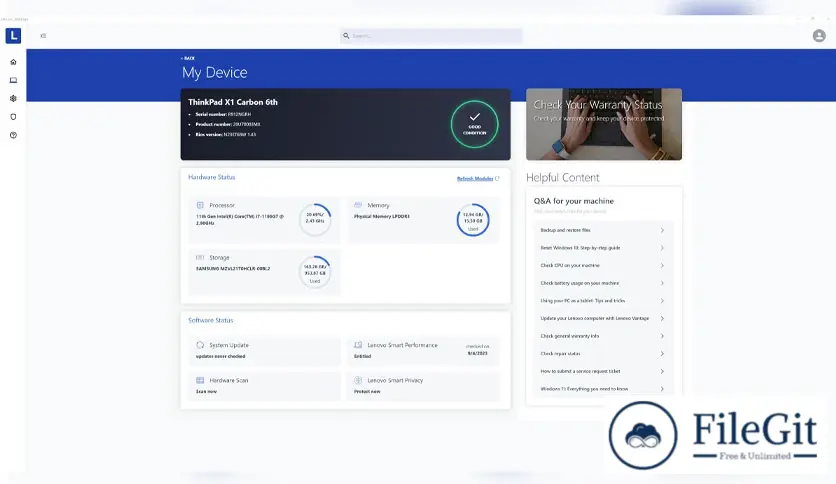Expand Using your PC as a tablet chevron
Image resolution: width=836 pixels, height=484 pixels.
(x=662, y=301)
